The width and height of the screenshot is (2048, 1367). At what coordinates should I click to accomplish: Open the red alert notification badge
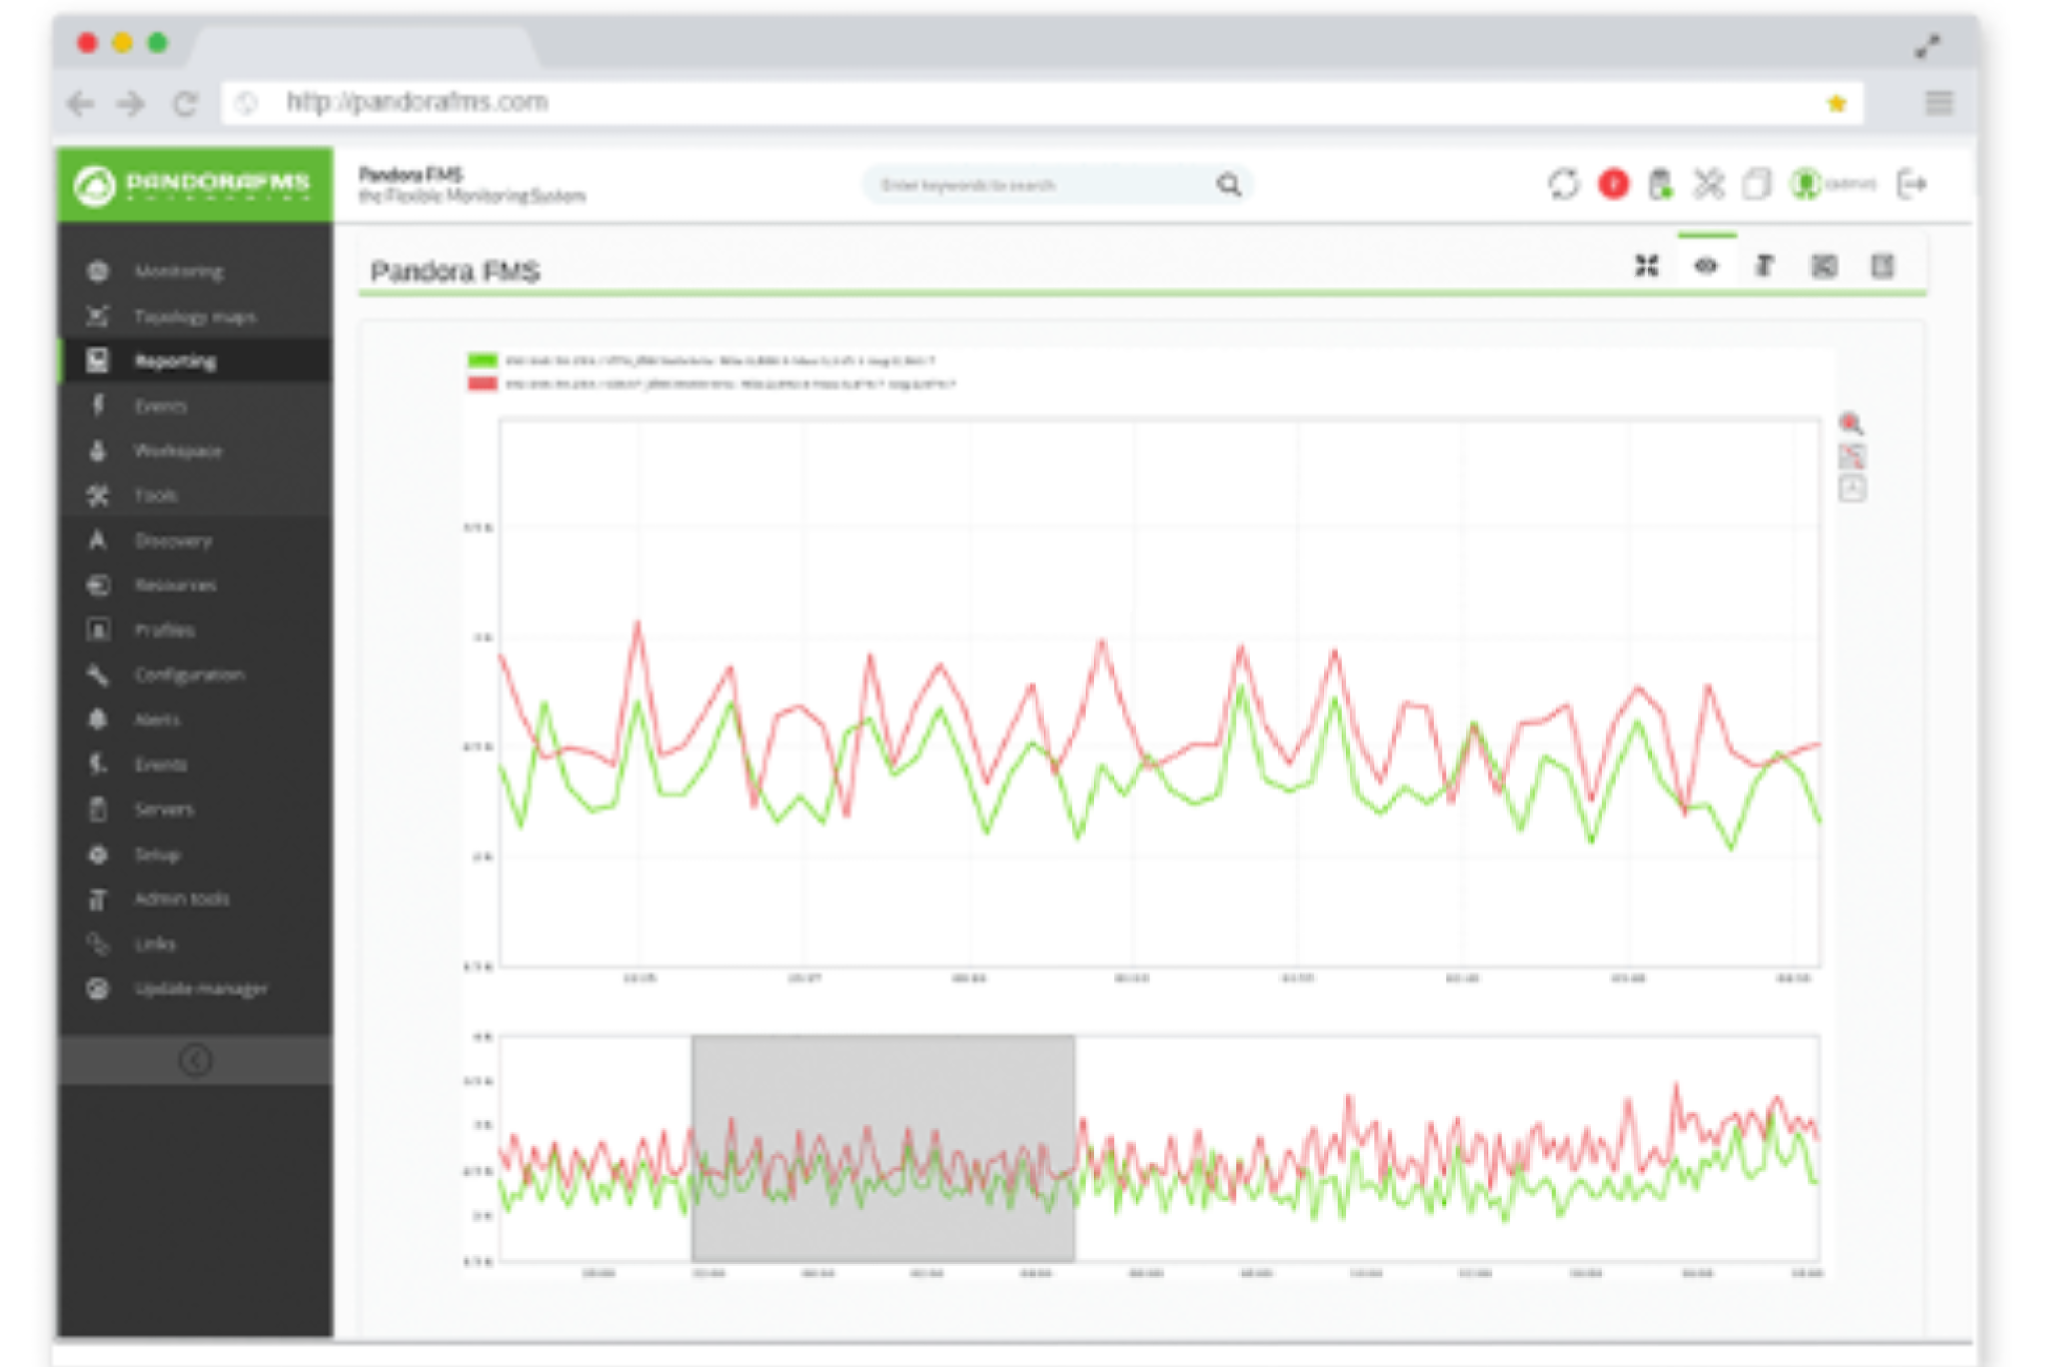point(1613,184)
